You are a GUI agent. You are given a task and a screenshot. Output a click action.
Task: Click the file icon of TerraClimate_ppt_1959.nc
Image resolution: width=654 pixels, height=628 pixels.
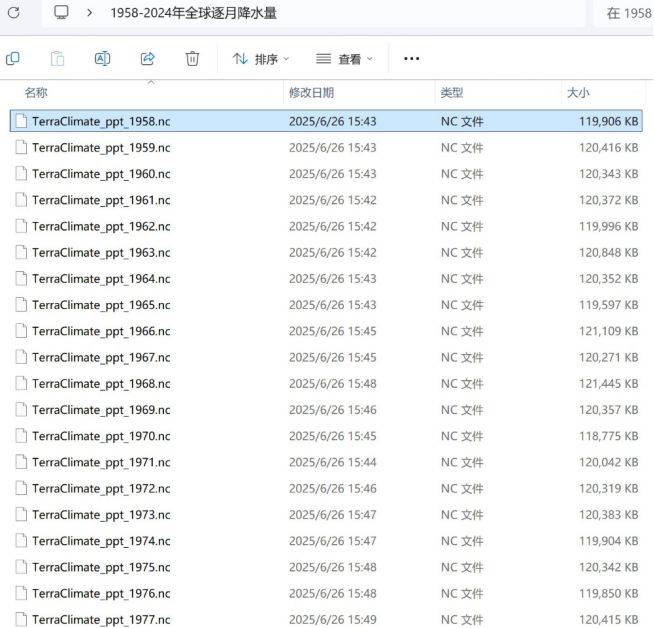pyautogui.click(x=21, y=147)
